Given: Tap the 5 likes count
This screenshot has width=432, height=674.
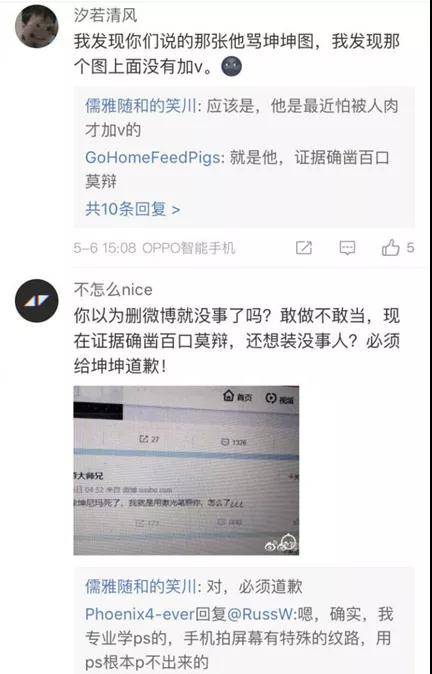Looking at the screenshot, I should click(x=410, y=248).
